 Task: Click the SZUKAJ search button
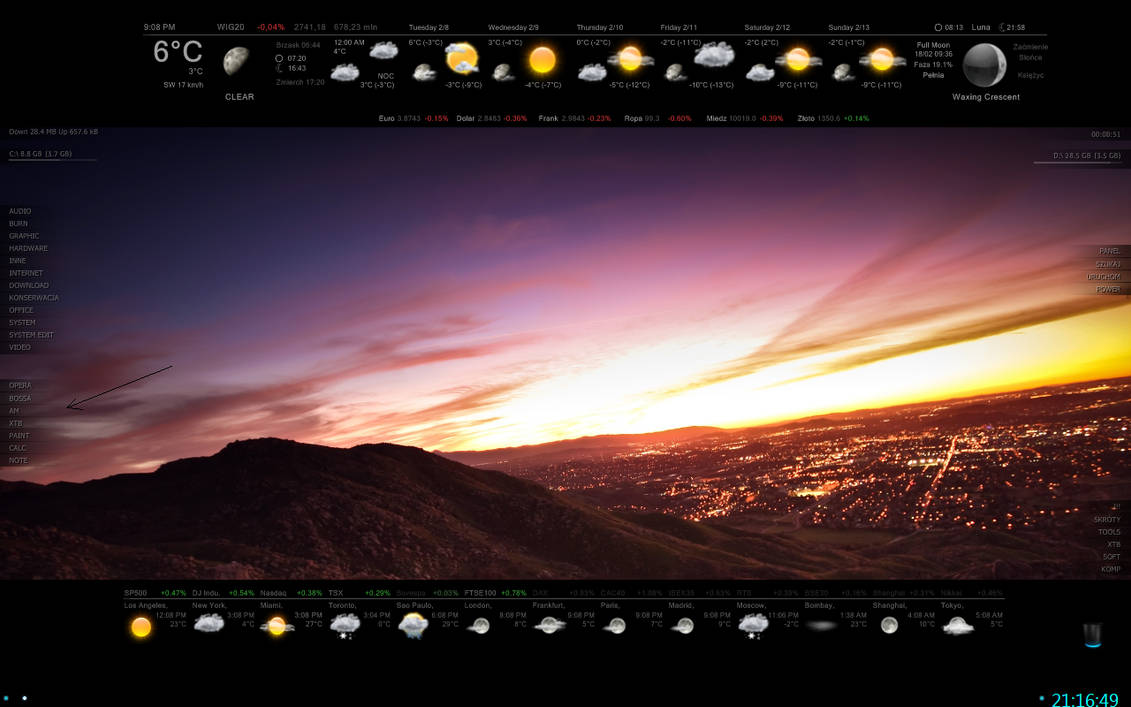tap(1107, 264)
